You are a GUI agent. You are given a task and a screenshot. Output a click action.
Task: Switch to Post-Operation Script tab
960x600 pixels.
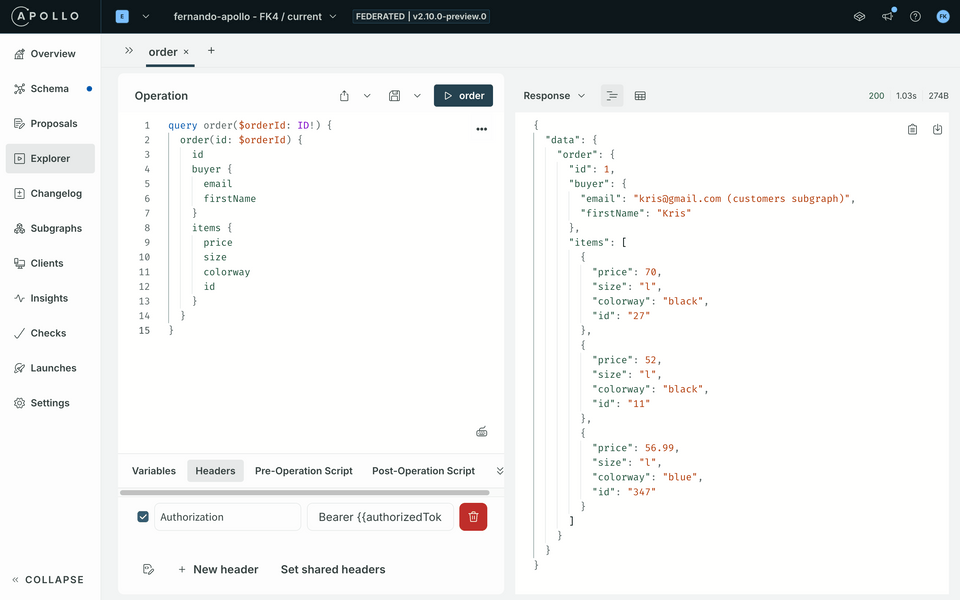424,471
